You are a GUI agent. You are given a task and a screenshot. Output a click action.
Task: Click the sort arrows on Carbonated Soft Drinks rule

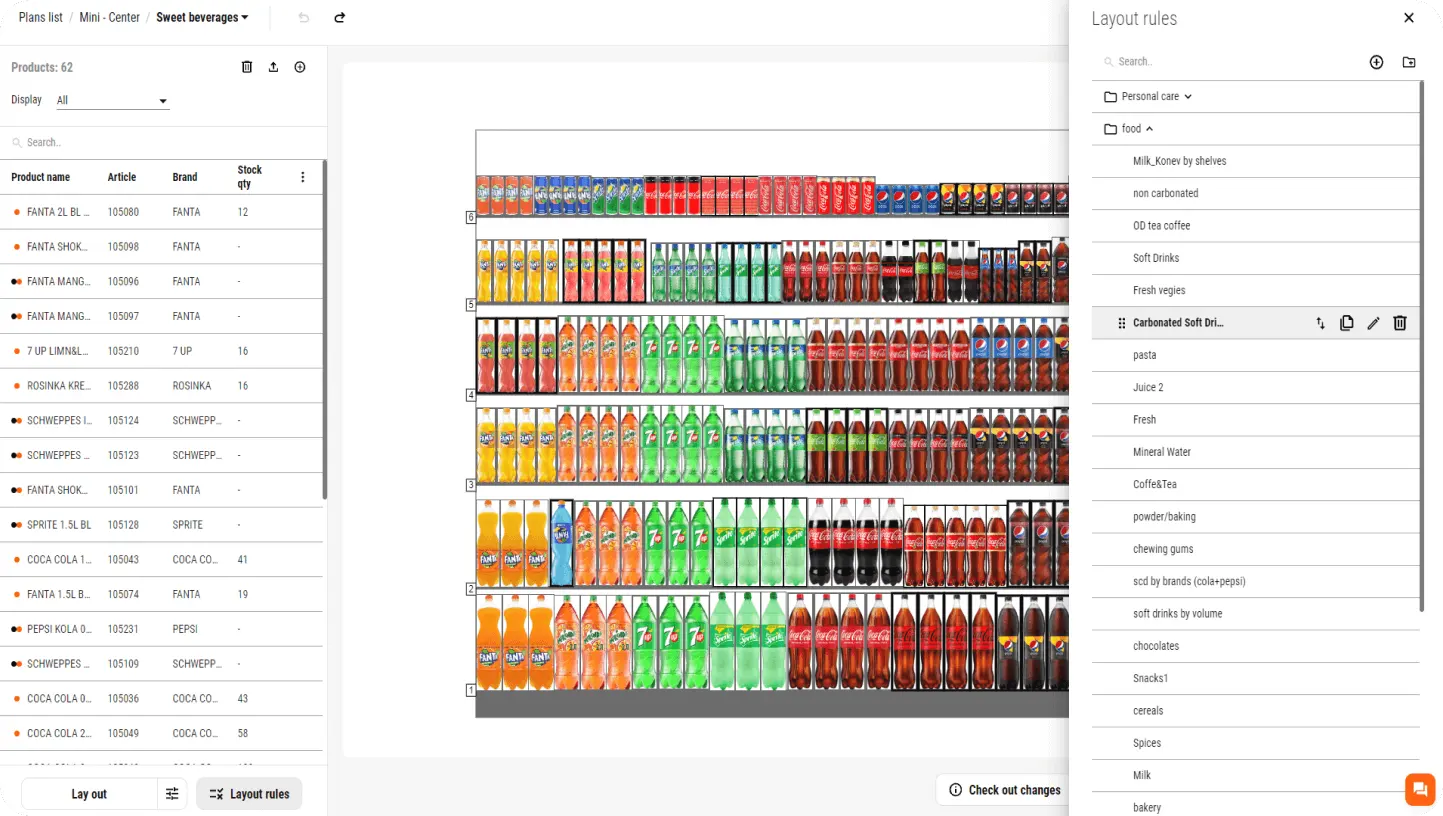(1320, 323)
